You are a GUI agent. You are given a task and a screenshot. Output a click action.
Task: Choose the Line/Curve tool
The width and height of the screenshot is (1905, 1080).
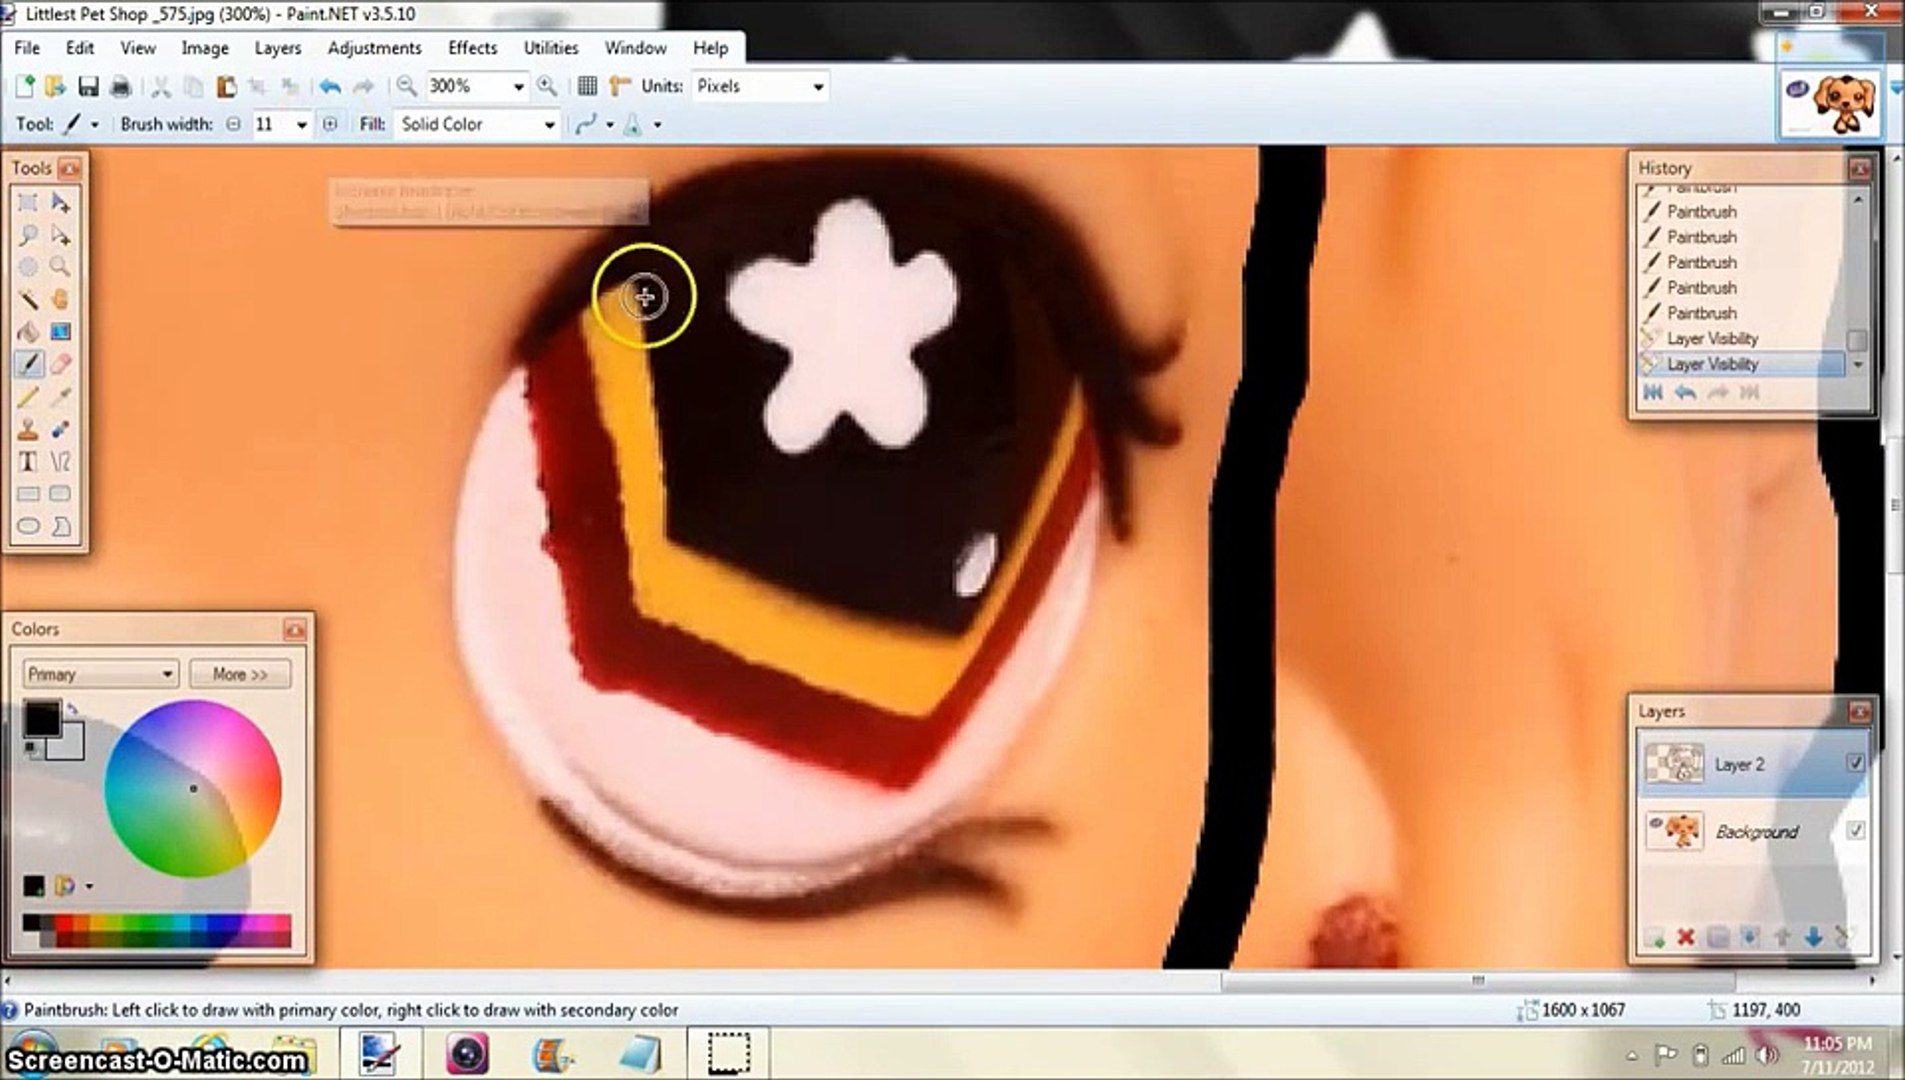(x=60, y=461)
